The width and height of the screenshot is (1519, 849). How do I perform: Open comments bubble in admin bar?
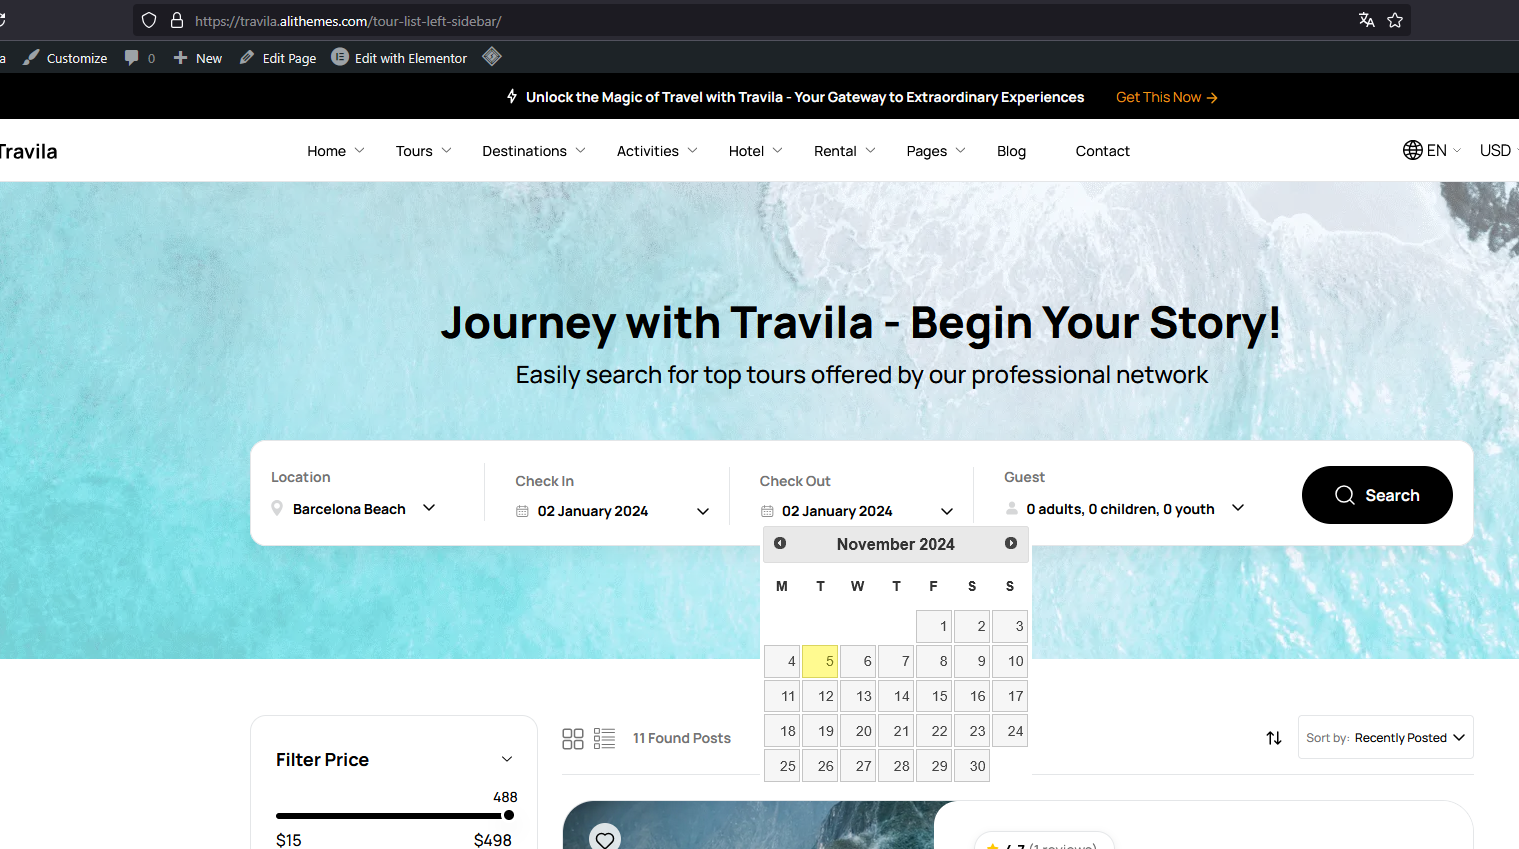[x=139, y=58]
